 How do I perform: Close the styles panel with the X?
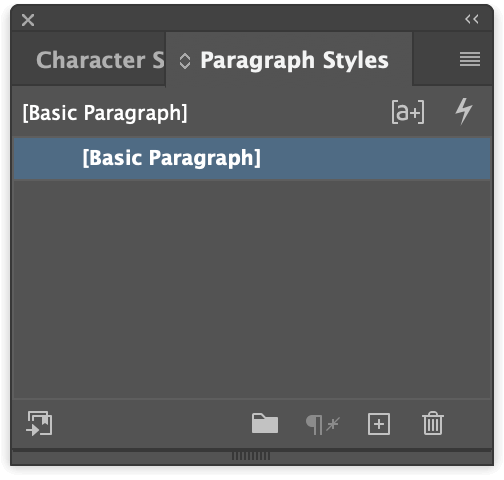[x=28, y=20]
